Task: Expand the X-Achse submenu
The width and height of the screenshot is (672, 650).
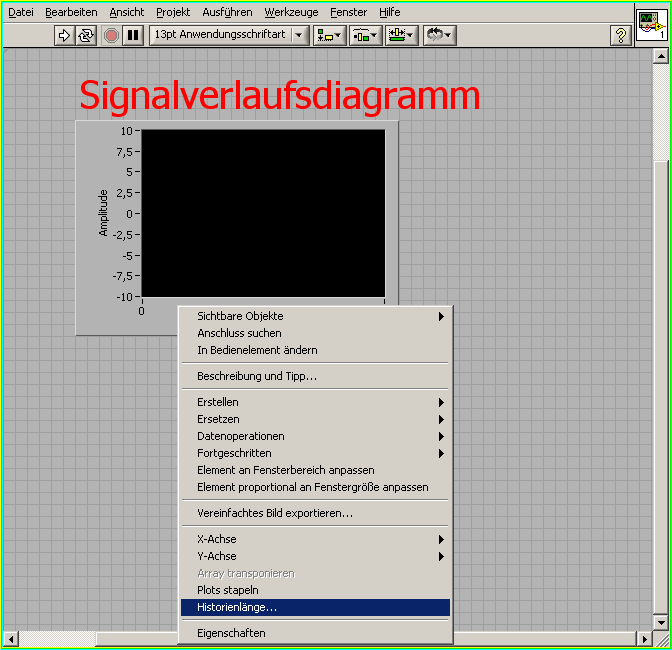Action: point(315,539)
